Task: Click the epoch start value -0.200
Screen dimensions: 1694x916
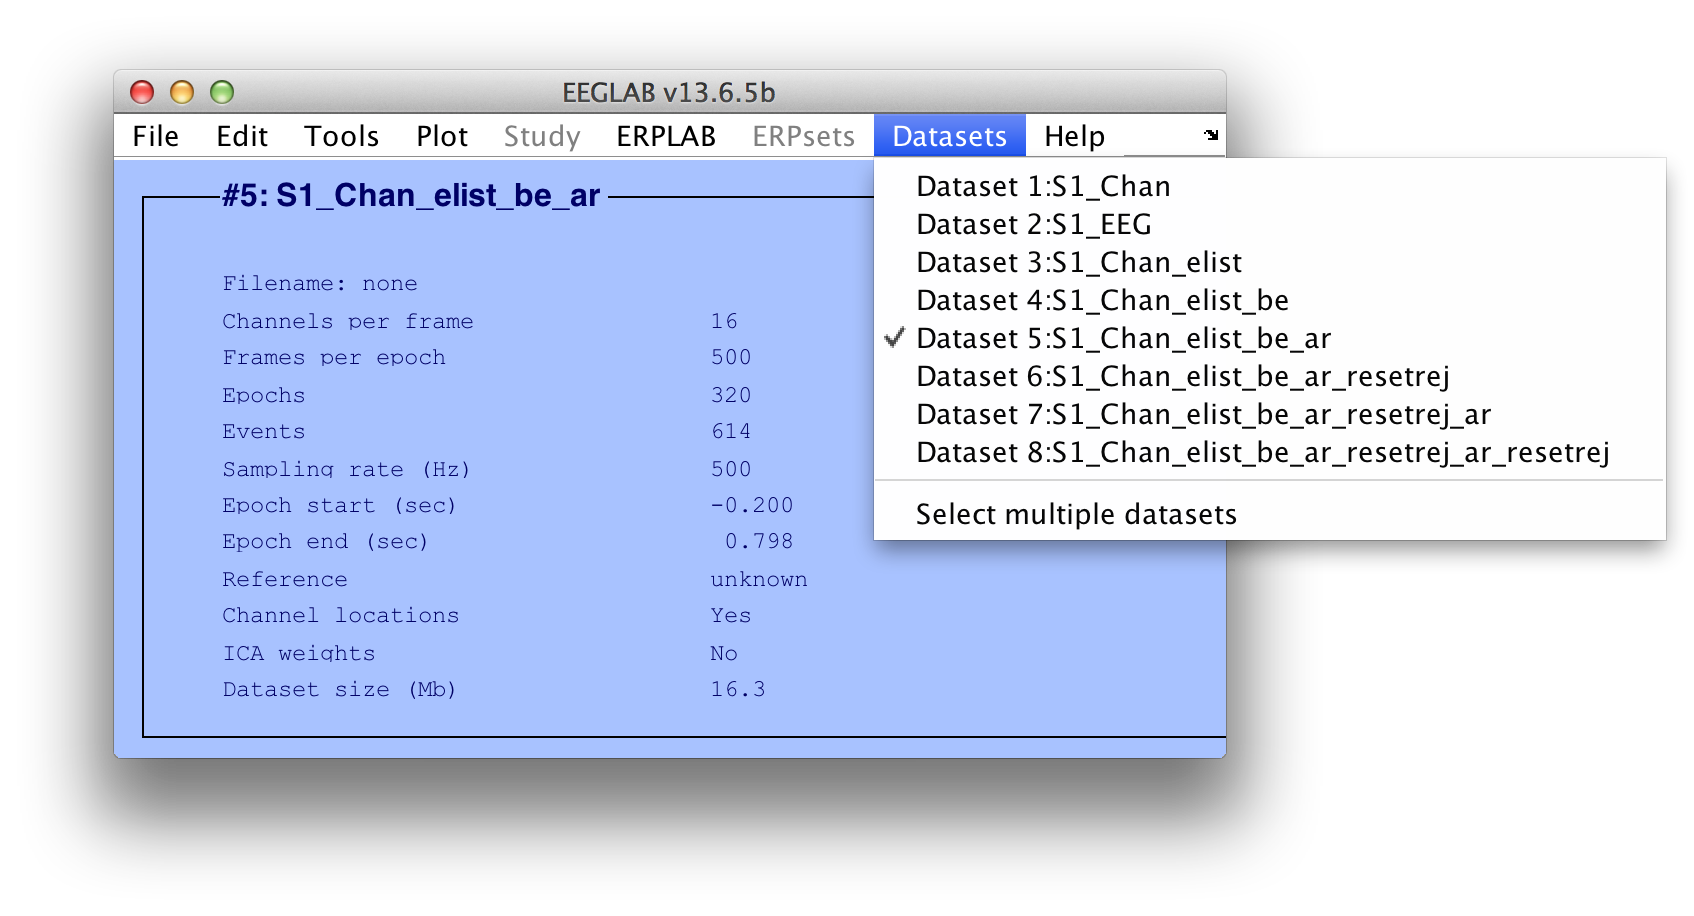Action: [752, 505]
